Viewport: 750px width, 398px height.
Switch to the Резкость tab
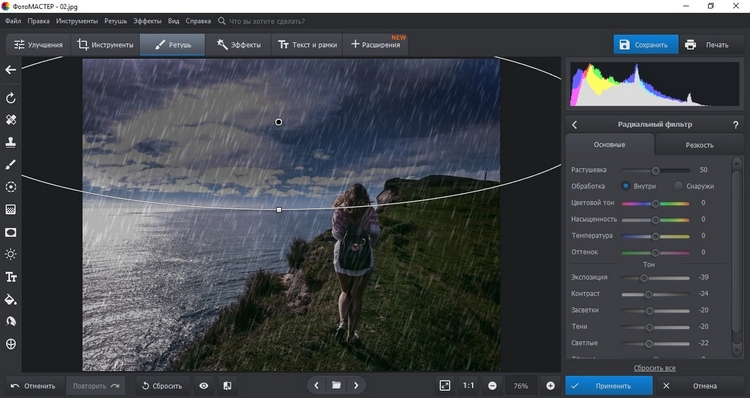point(699,145)
